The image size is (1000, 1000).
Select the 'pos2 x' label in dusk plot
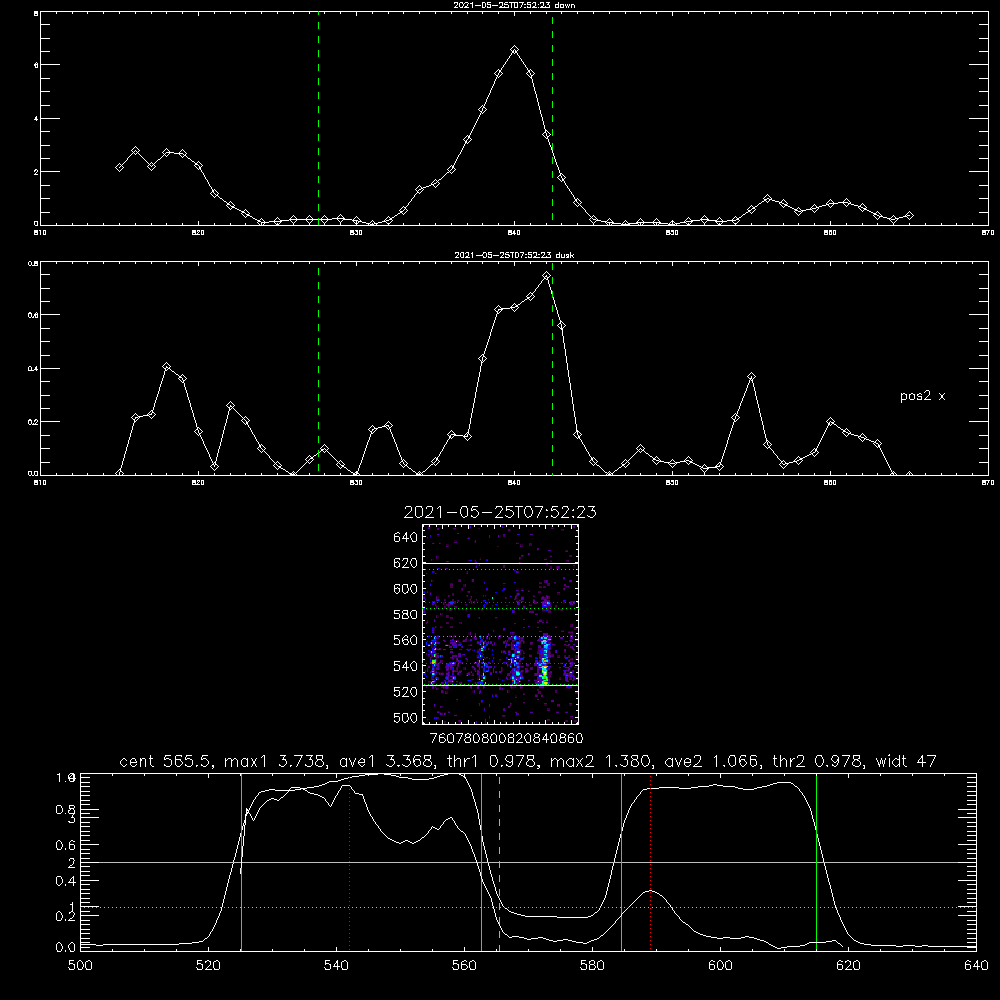tap(922, 396)
